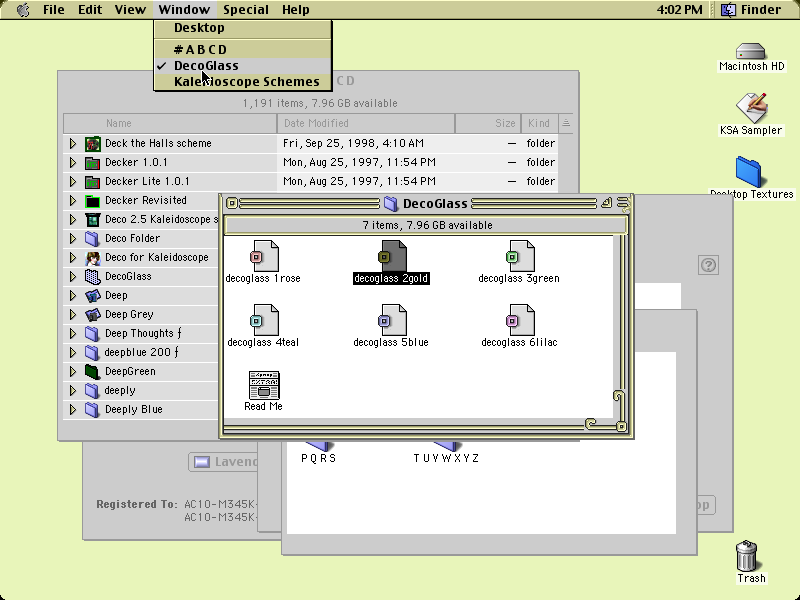This screenshot has width=800, height=600.
Task: Expand the Decker 1.0.1 folder triangle
Action: (x=73, y=163)
